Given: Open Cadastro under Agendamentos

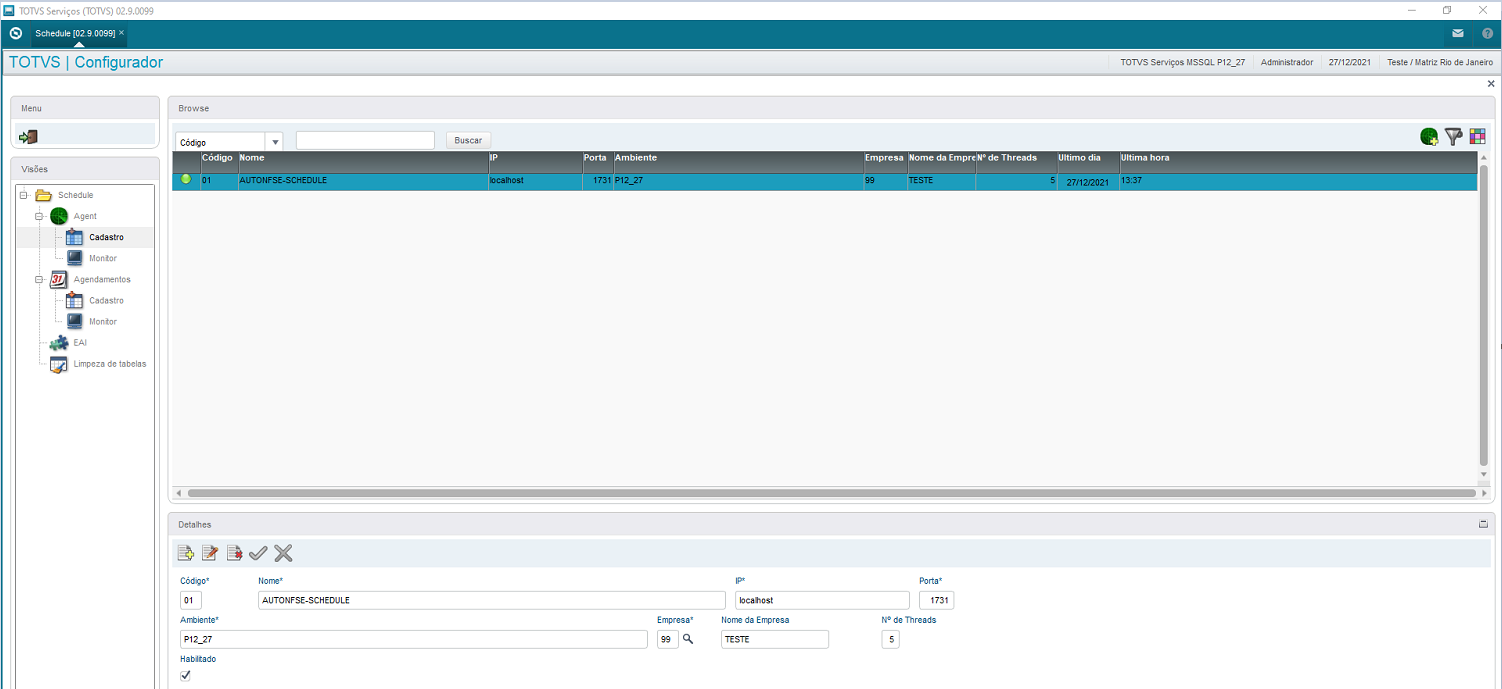Looking at the screenshot, I should (106, 300).
